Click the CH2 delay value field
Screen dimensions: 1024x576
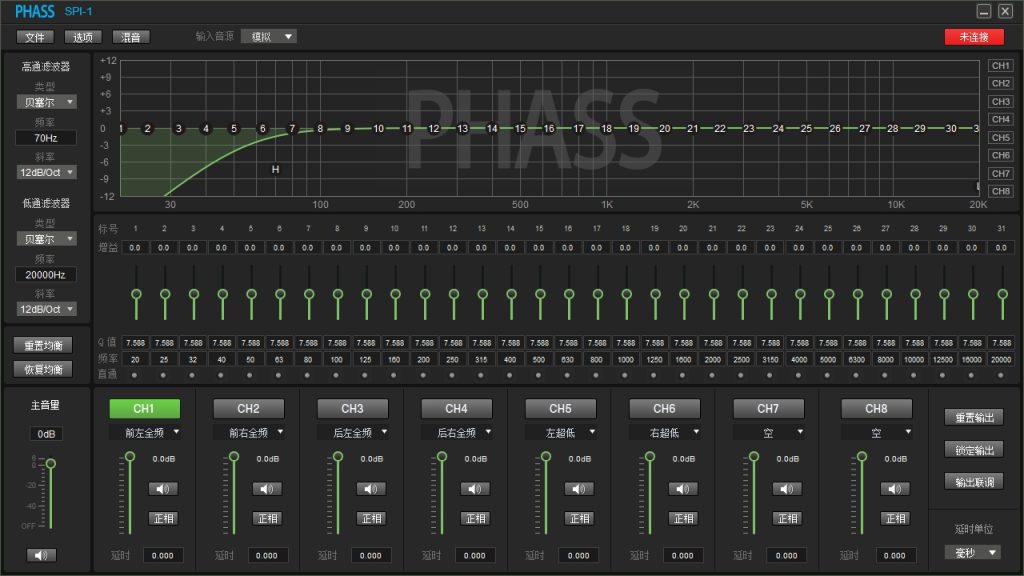pos(266,556)
